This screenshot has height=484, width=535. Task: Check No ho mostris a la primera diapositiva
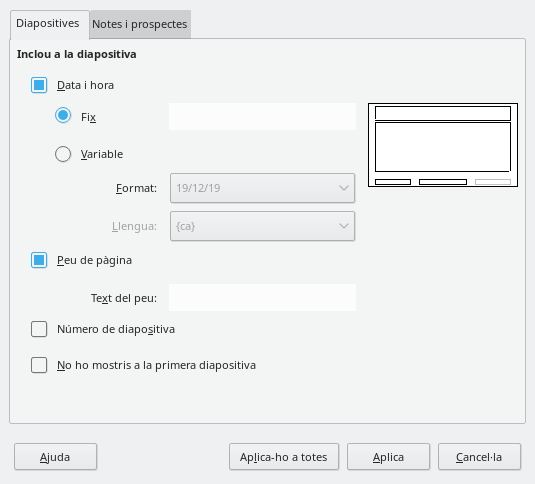coord(39,365)
